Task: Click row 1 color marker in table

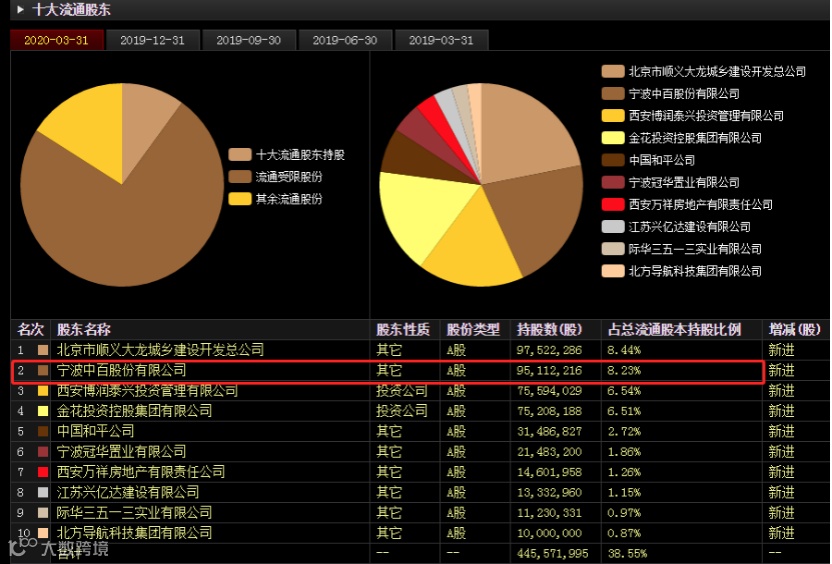Action: pyautogui.click(x=43, y=350)
